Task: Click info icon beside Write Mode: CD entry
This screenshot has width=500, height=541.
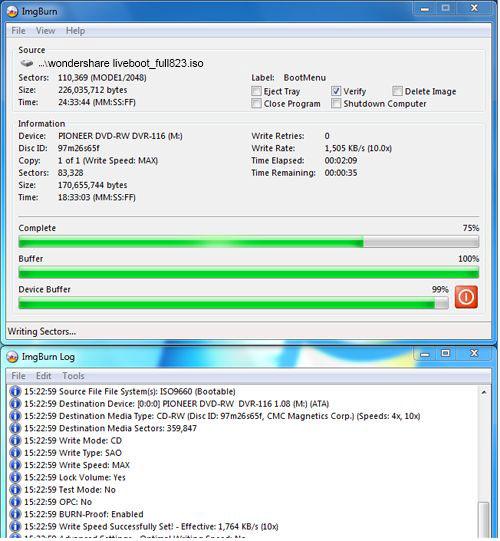Action: [x=15, y=441]
